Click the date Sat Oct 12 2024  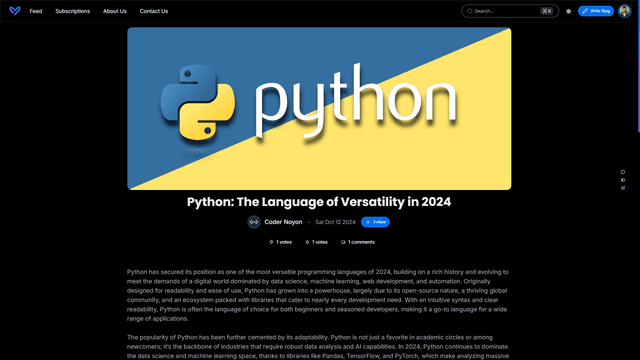336,222
